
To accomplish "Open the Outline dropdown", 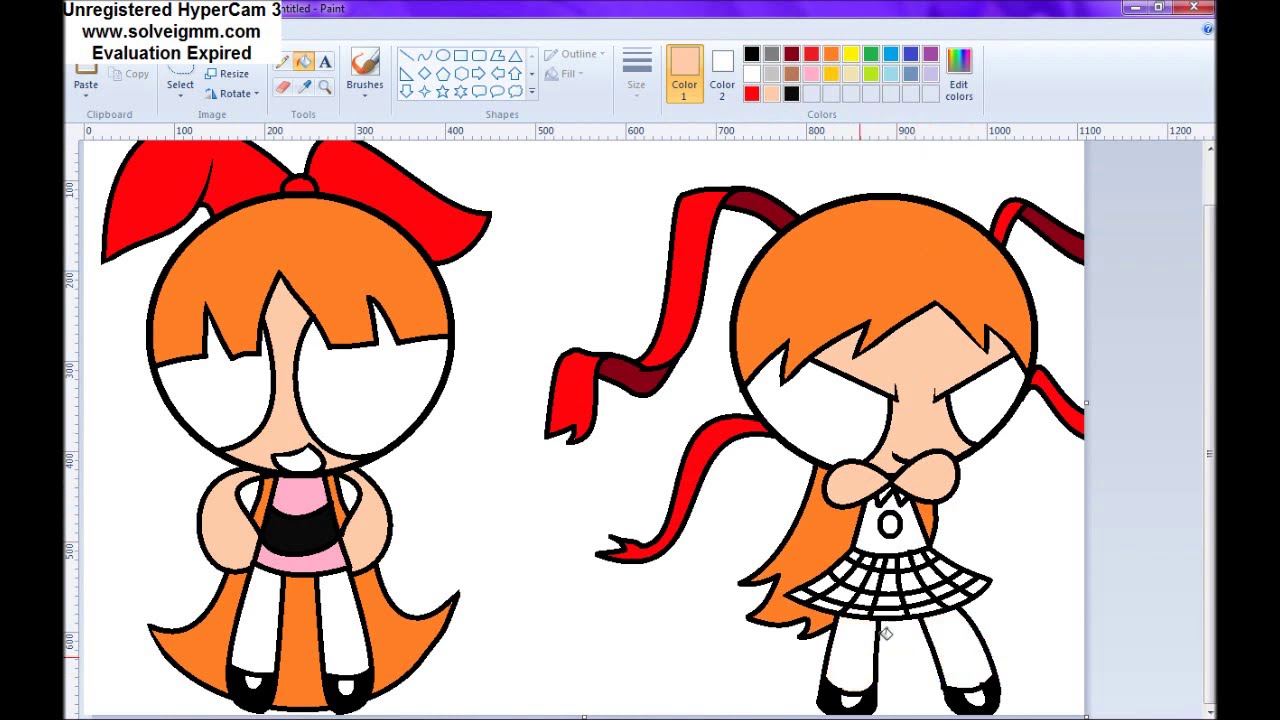I will click(575, 54).
